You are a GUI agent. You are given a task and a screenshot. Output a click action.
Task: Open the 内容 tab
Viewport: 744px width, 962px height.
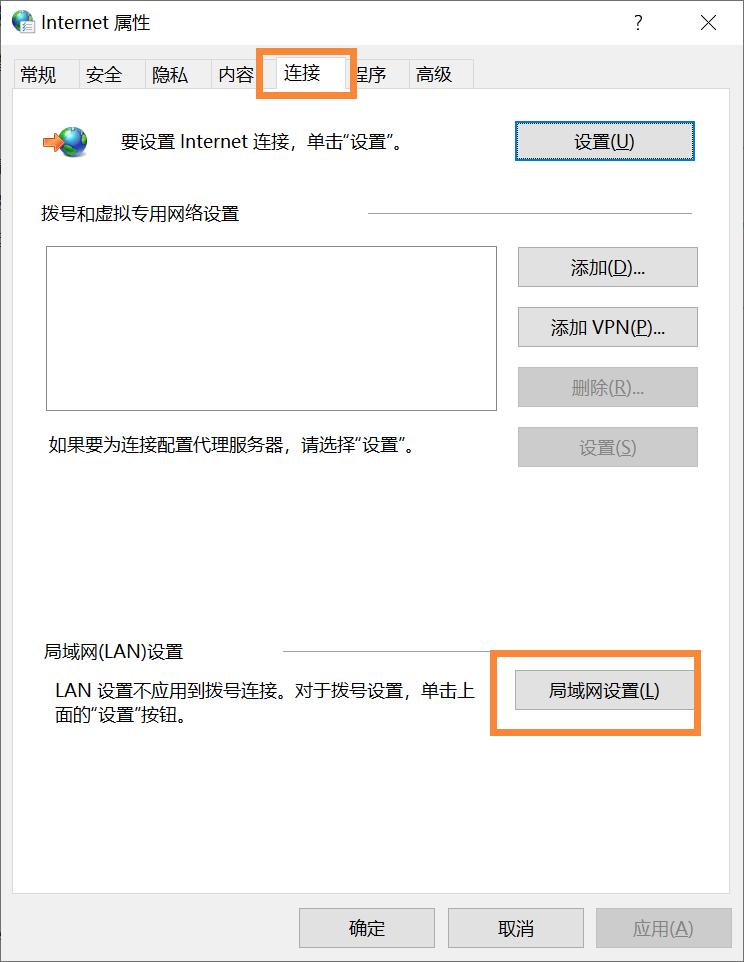coord(236,75)
